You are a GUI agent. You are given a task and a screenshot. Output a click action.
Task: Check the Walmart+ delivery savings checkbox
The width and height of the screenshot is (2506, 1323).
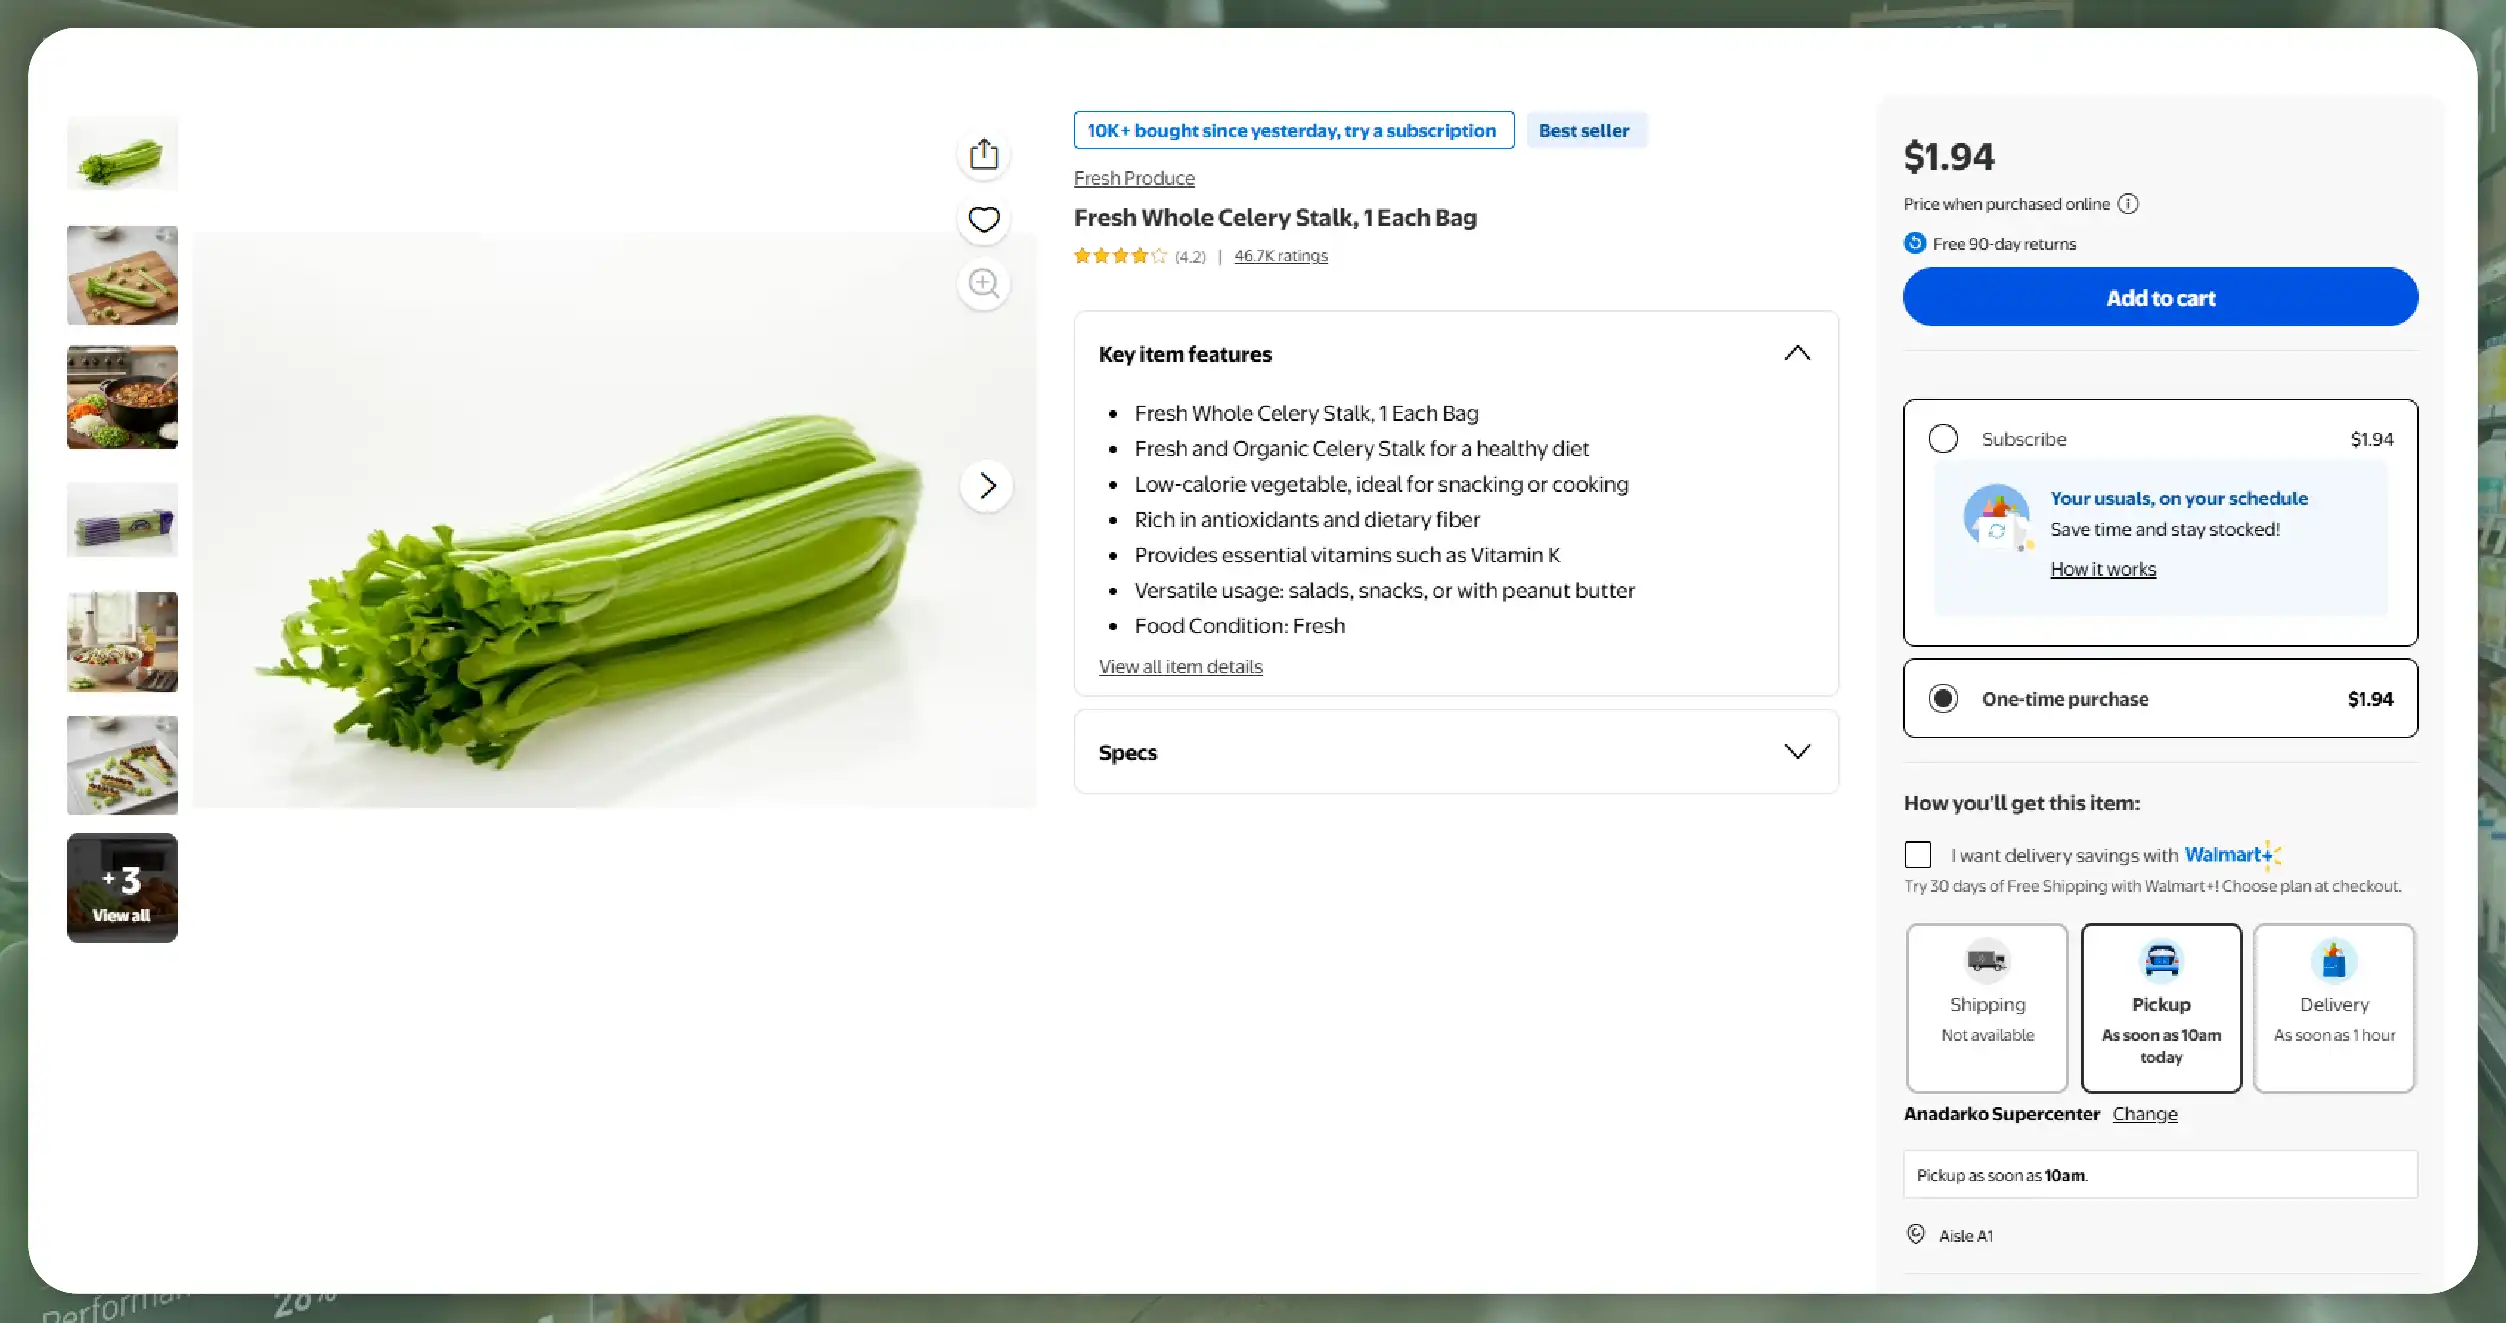pos(1918,855)
